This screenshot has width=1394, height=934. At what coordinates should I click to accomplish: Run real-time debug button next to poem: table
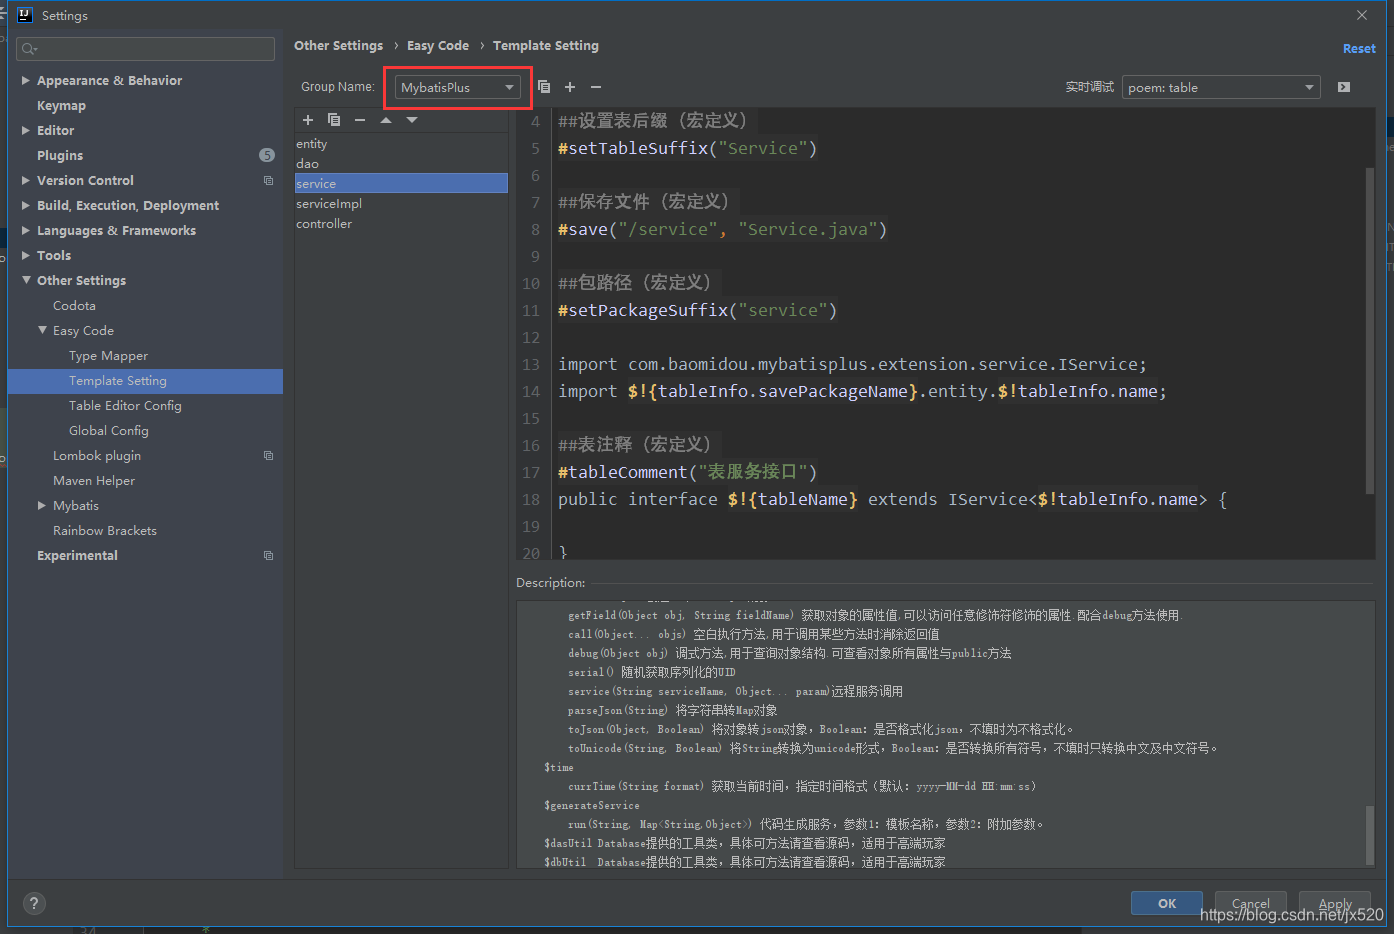coord(1344,87)
